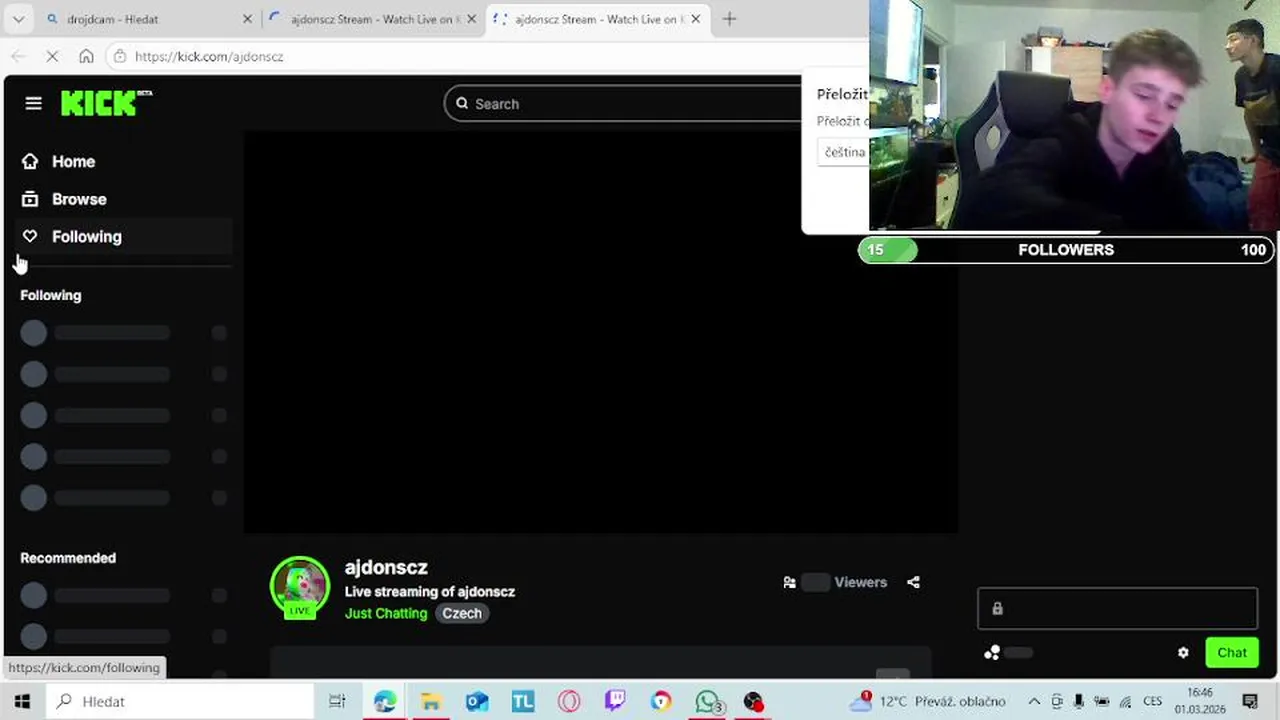Open the notification center icon
1280x720 pixels.
click(x=1250, y=701)
